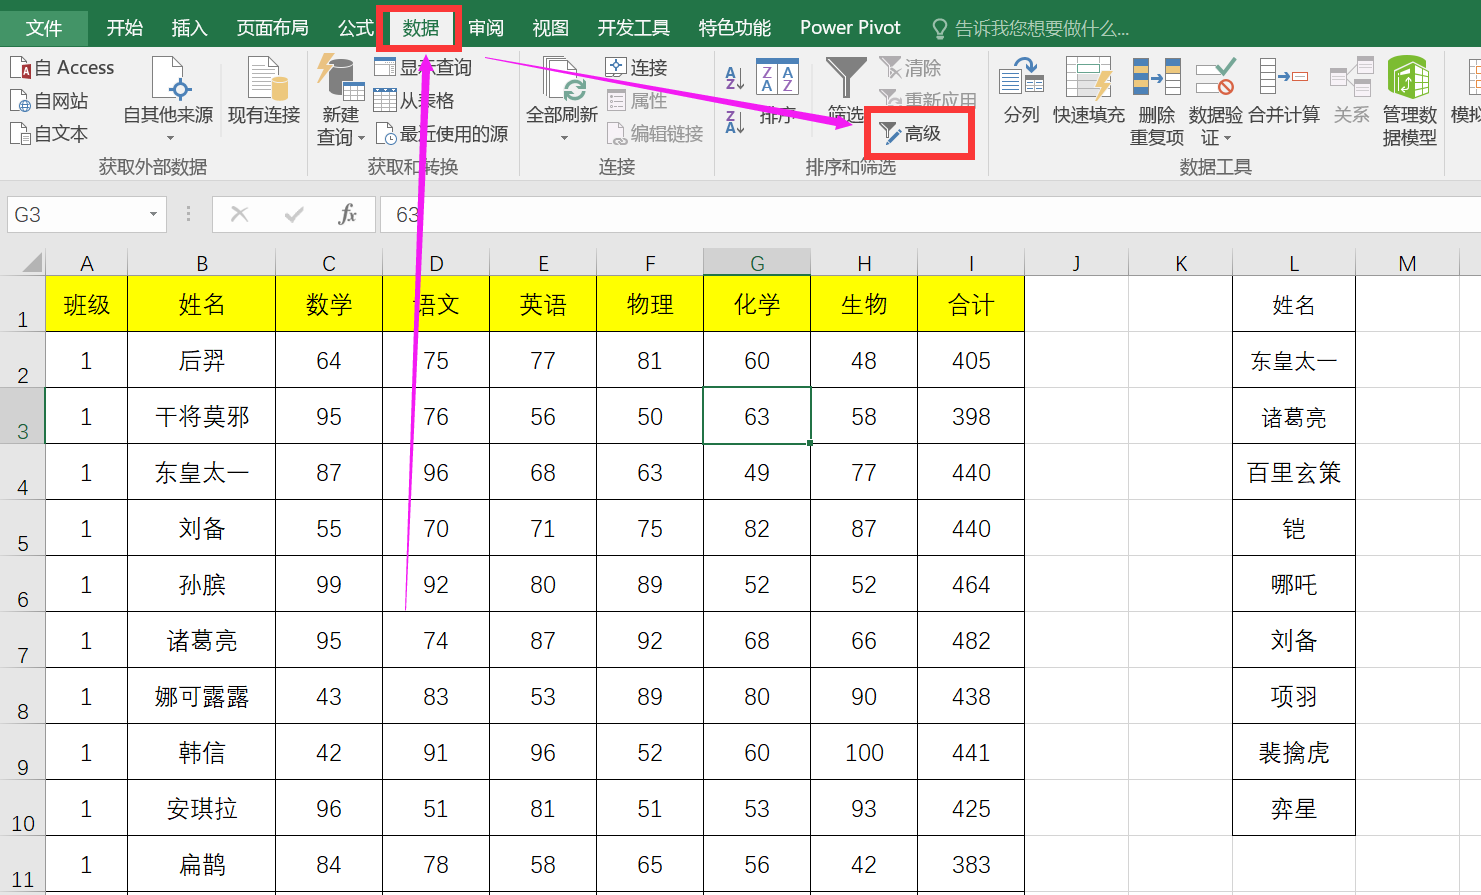Toggle the 筛选 filter funnel
1481x895 pixels.
(x=846, y=89)
